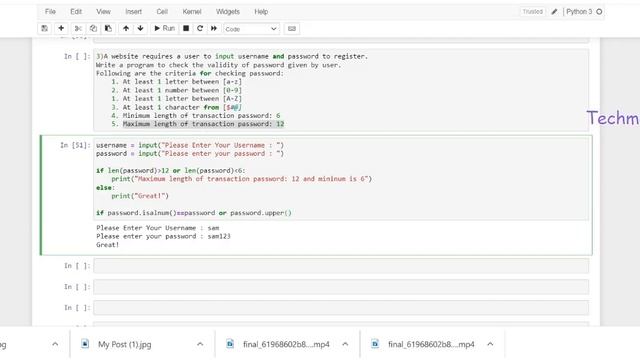Open My Post (1).jpg download item
The height and width of the screenshot is (360, 640).
pyautogui.click(x=124, y=344)
